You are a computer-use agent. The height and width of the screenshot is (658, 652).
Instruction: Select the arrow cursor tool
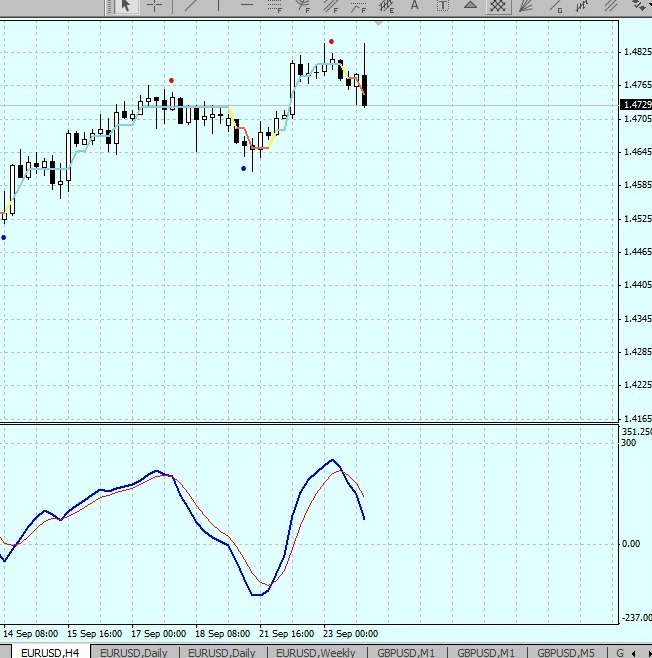point(125,6)
